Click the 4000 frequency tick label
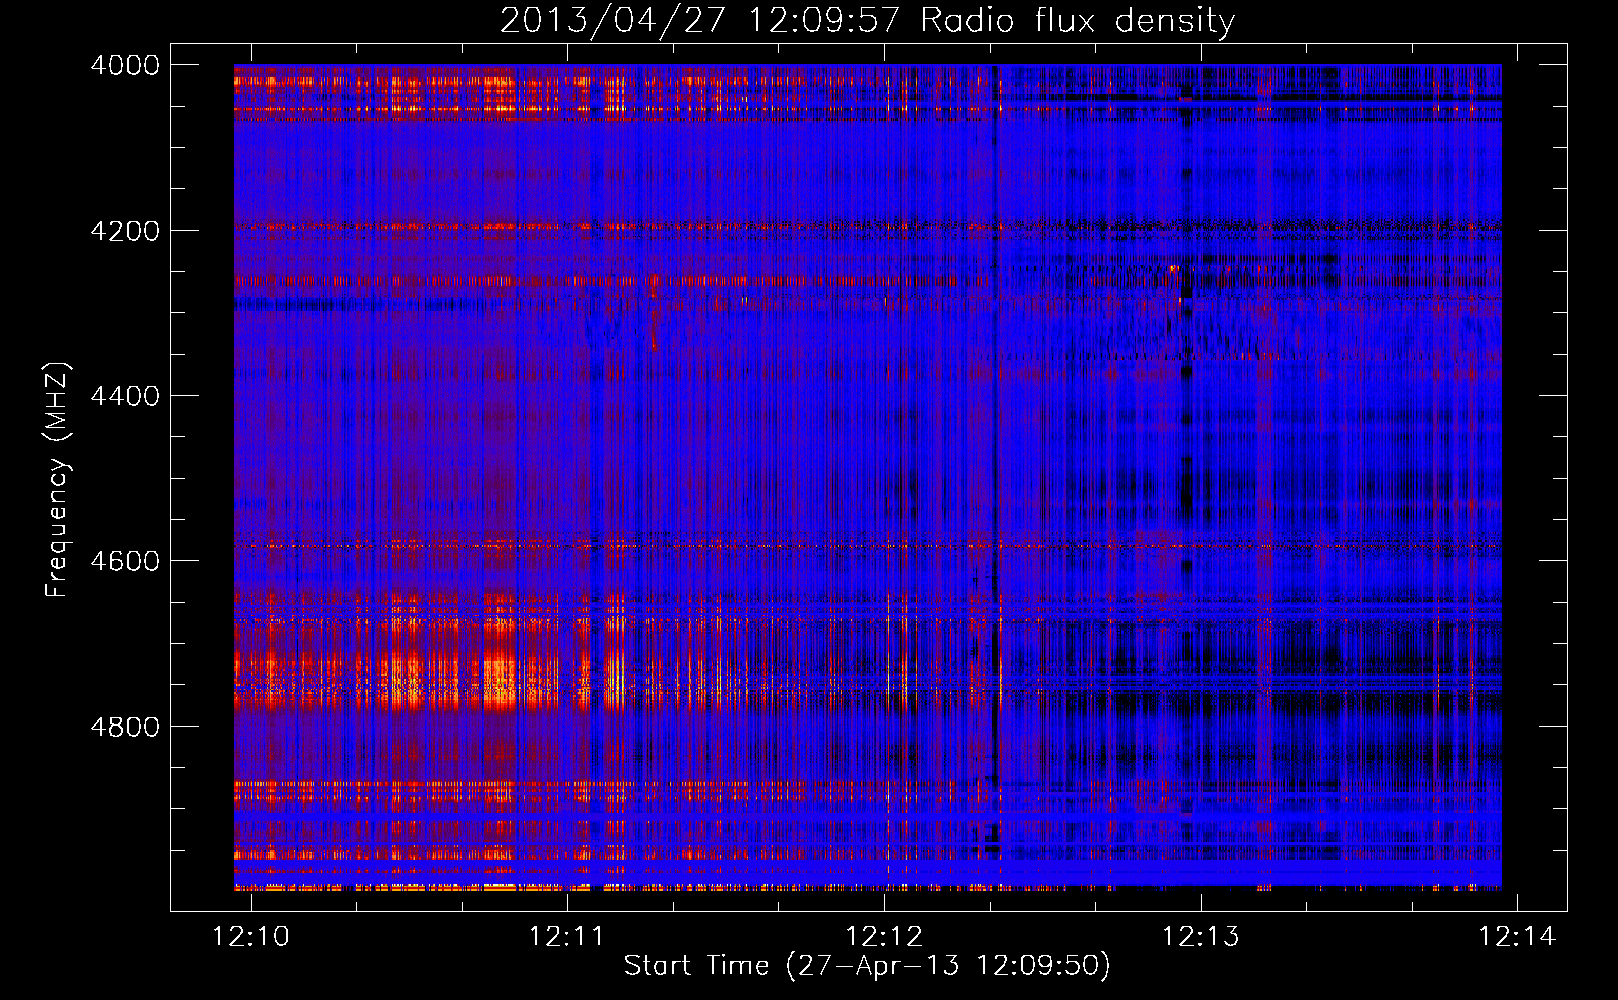Screen dimensions: 1618x1000 [x=125, y=65]
